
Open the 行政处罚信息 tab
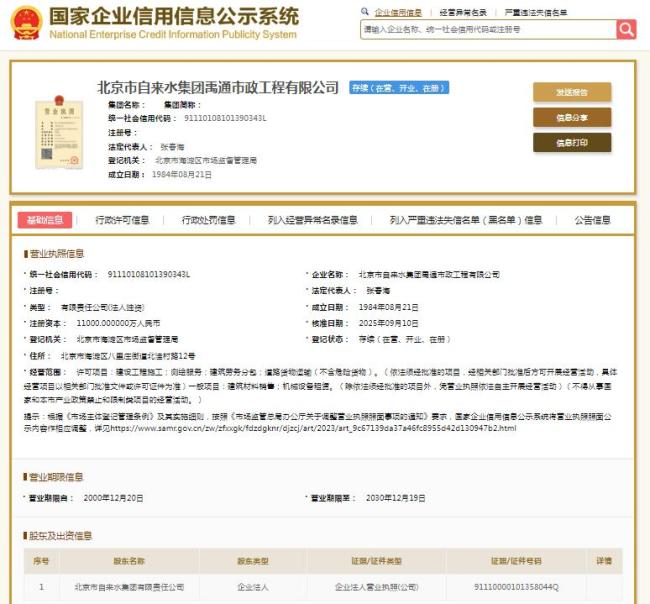pyautogui.click(x=208, y=220)
